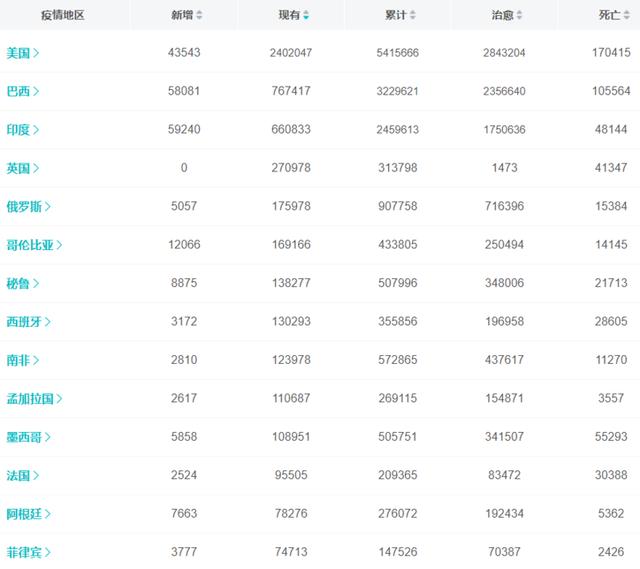Open the 巴西 region details
This screenshot has height=569, width=640.
coord(22,91)
